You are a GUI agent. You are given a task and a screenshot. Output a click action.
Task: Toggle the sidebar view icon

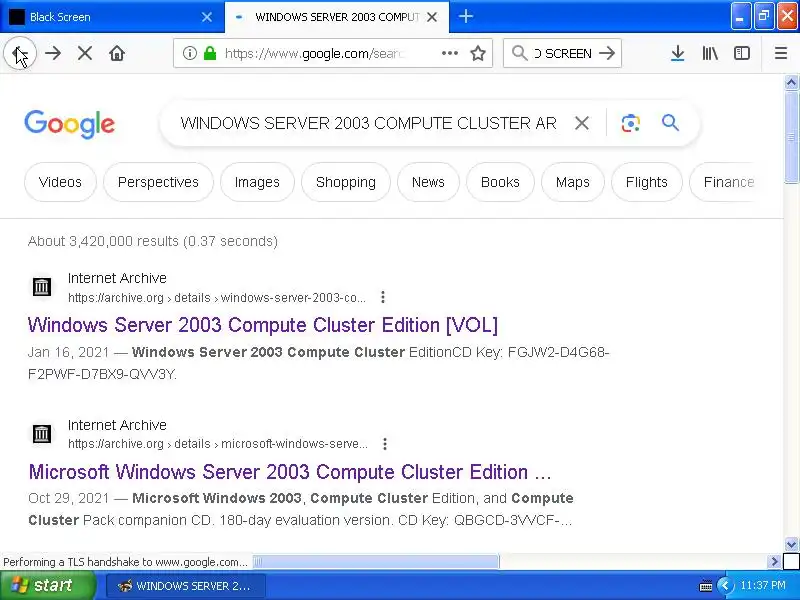[x=742, y=53]
